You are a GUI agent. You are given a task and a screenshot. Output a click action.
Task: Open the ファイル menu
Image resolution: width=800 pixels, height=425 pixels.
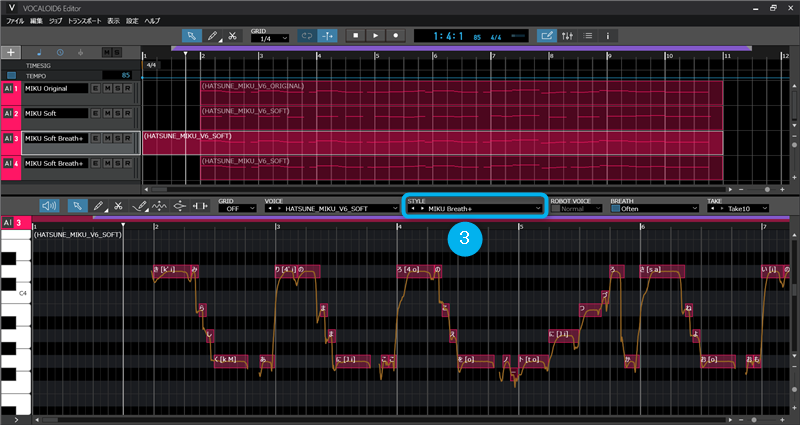pyautogui.click(x=15, y=21)
